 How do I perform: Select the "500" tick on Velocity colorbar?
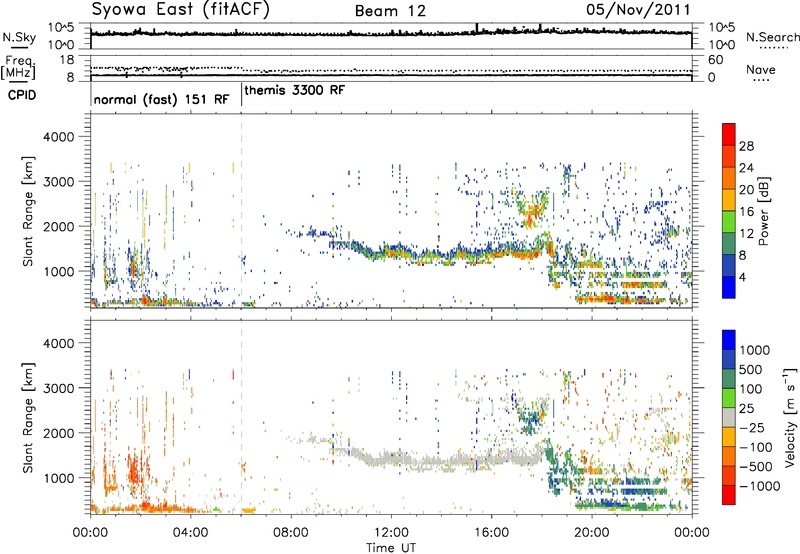(x=751, y=369)
